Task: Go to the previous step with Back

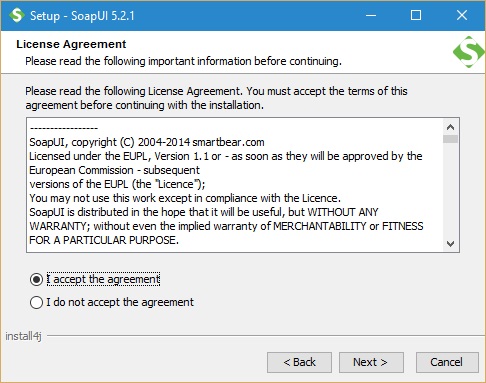Action: (299, 362)
